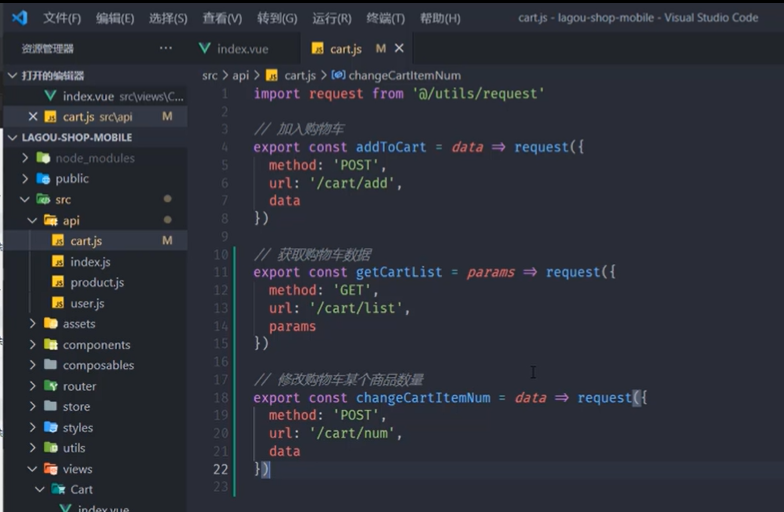Open the 转到(G) menu

pos(277,18)
